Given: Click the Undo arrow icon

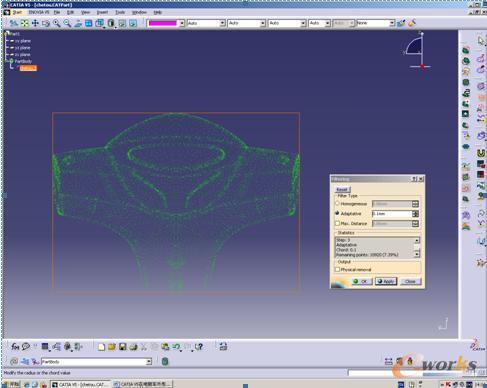Looking at the screenshot, I should (x=176, y=347).
